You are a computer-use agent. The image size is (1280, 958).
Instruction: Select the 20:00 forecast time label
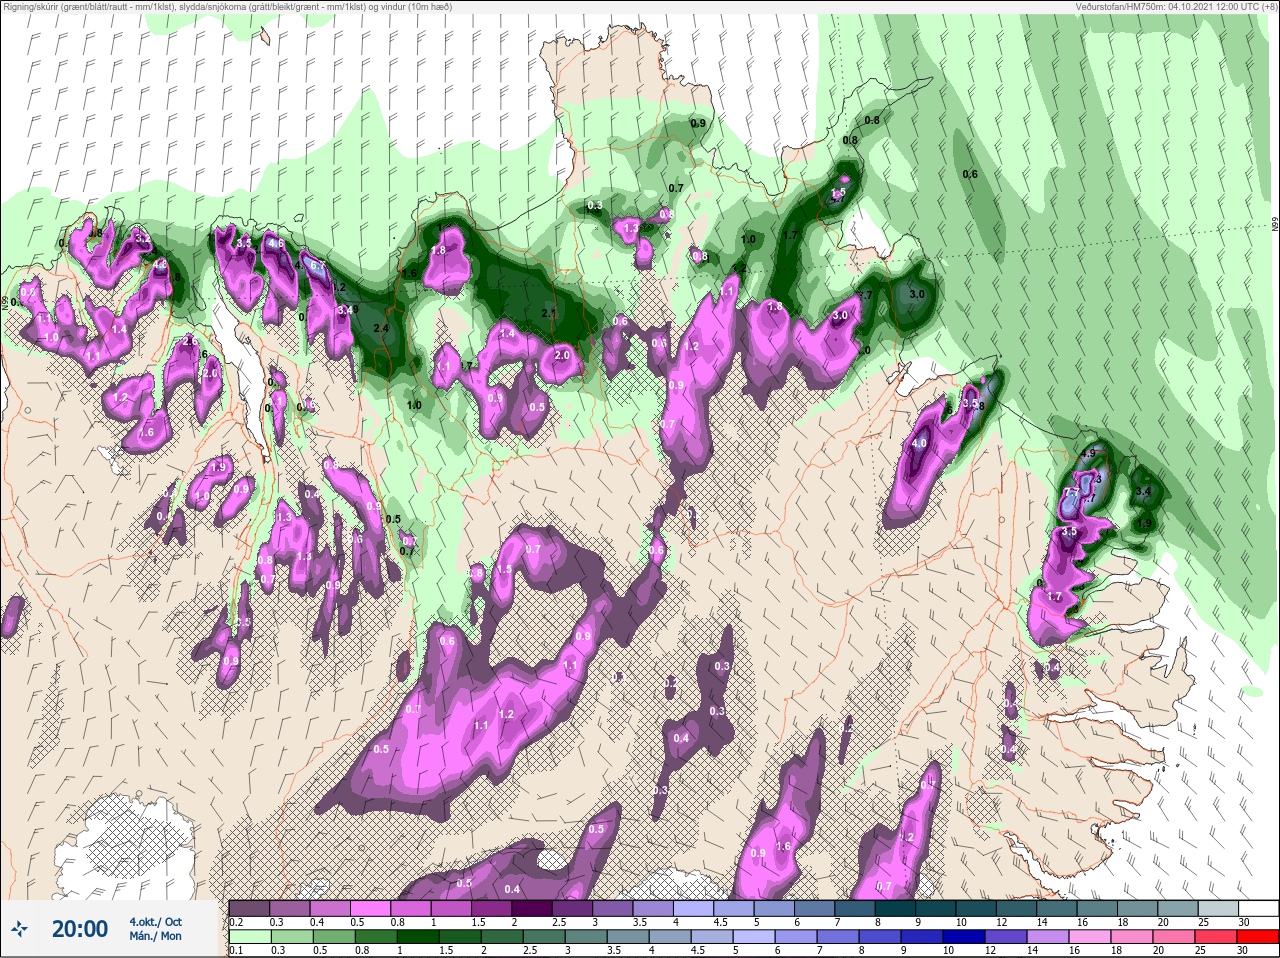point(79,929)
